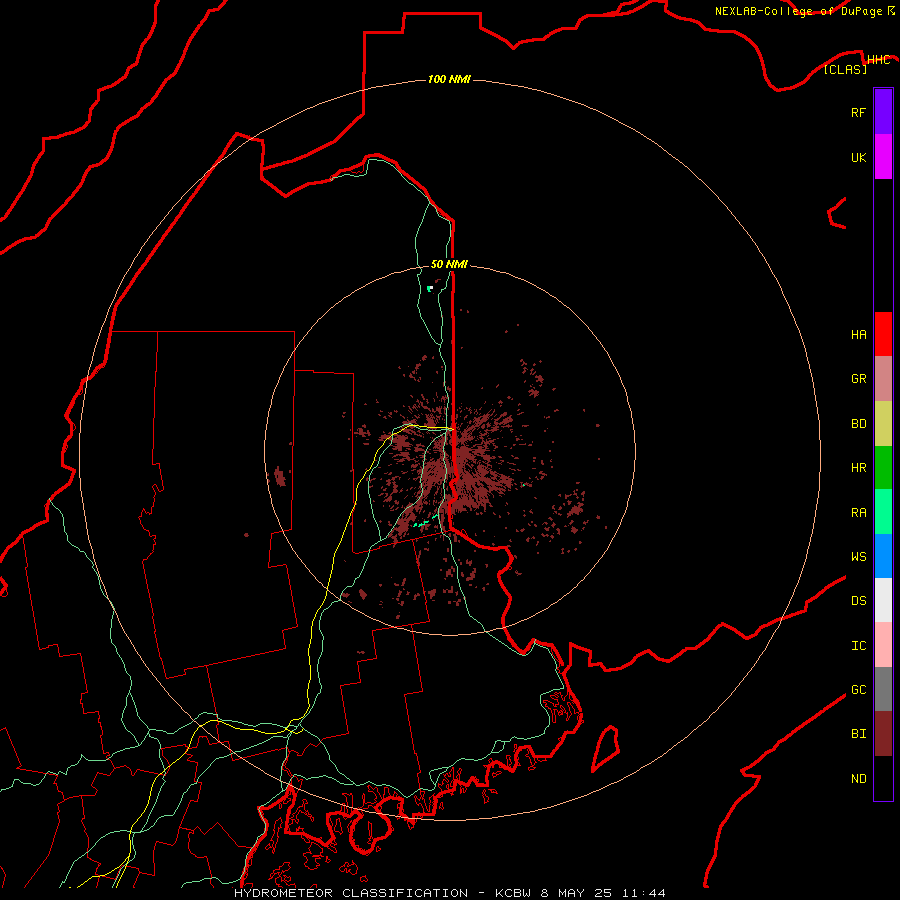Click the BI legend label text

pos(859,734)
